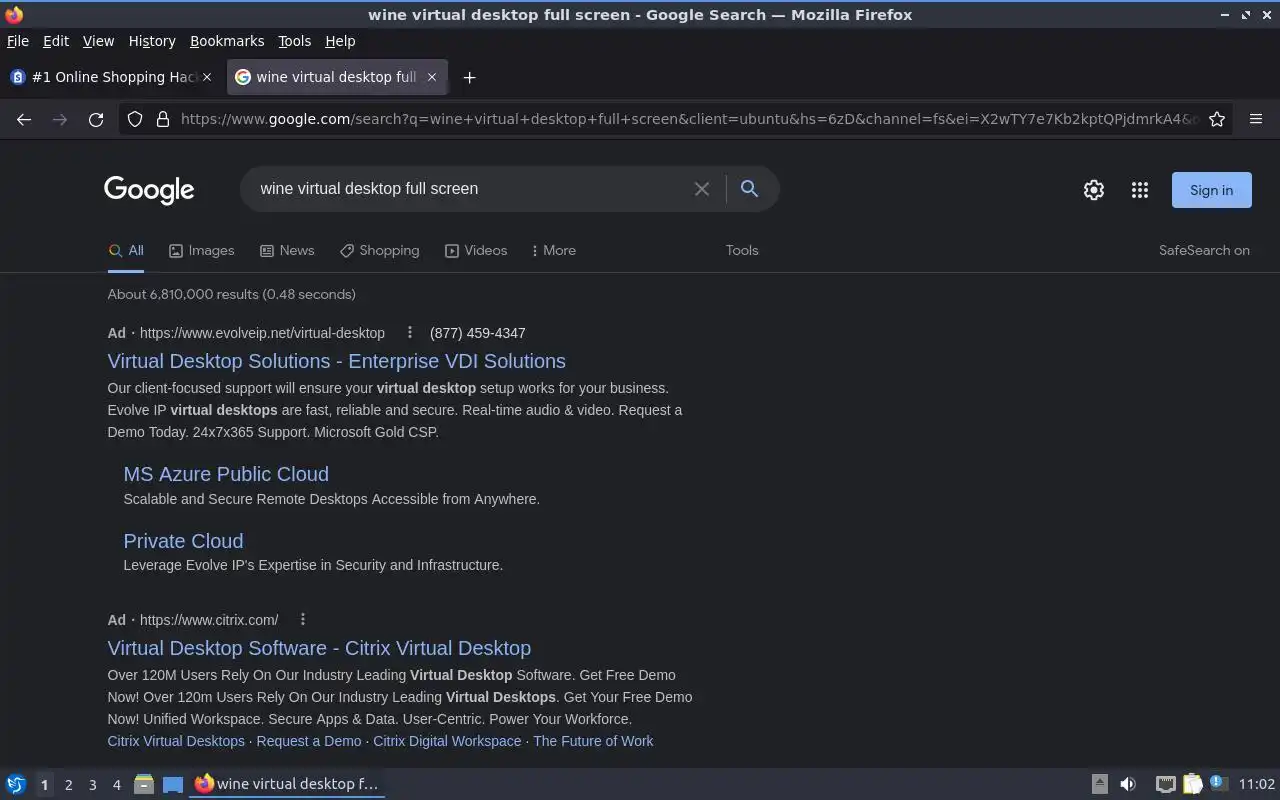Expand the More search categories dropdown
The height and width of the screenshot is (800, 1280).
point(554,250)
